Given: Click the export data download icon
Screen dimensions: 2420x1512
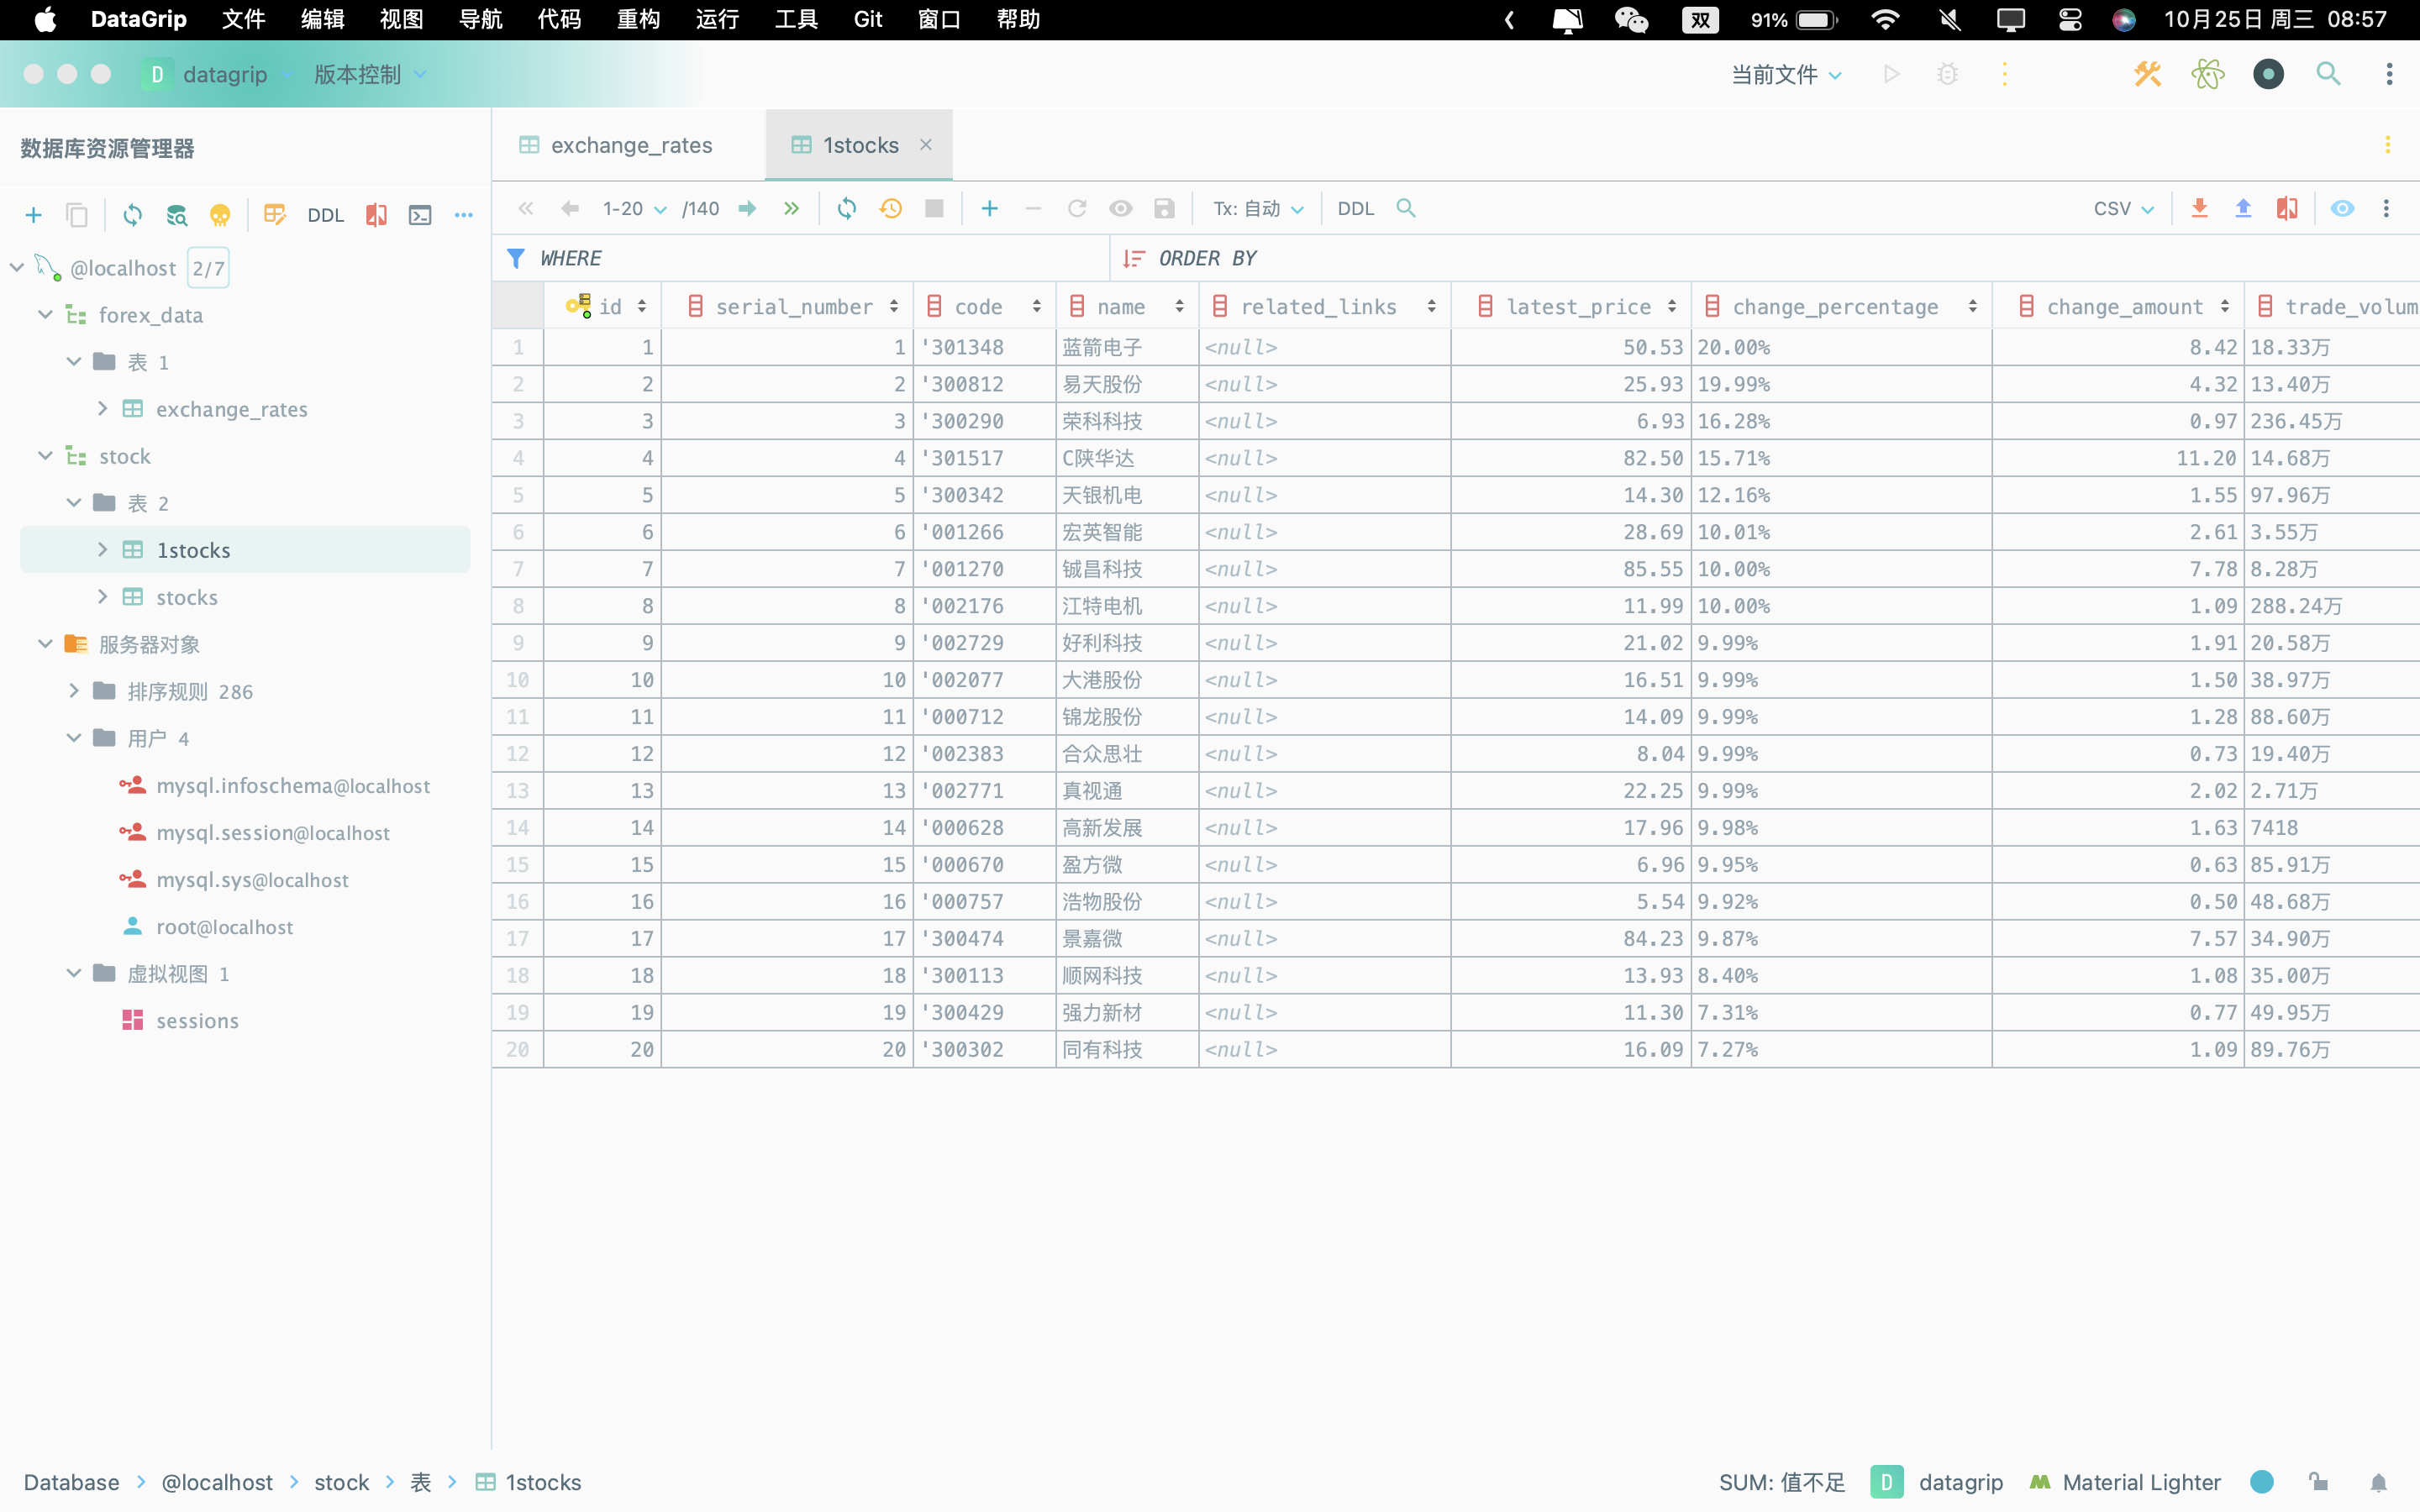Looking at the screenshot, I should [x=2199, y=208].
